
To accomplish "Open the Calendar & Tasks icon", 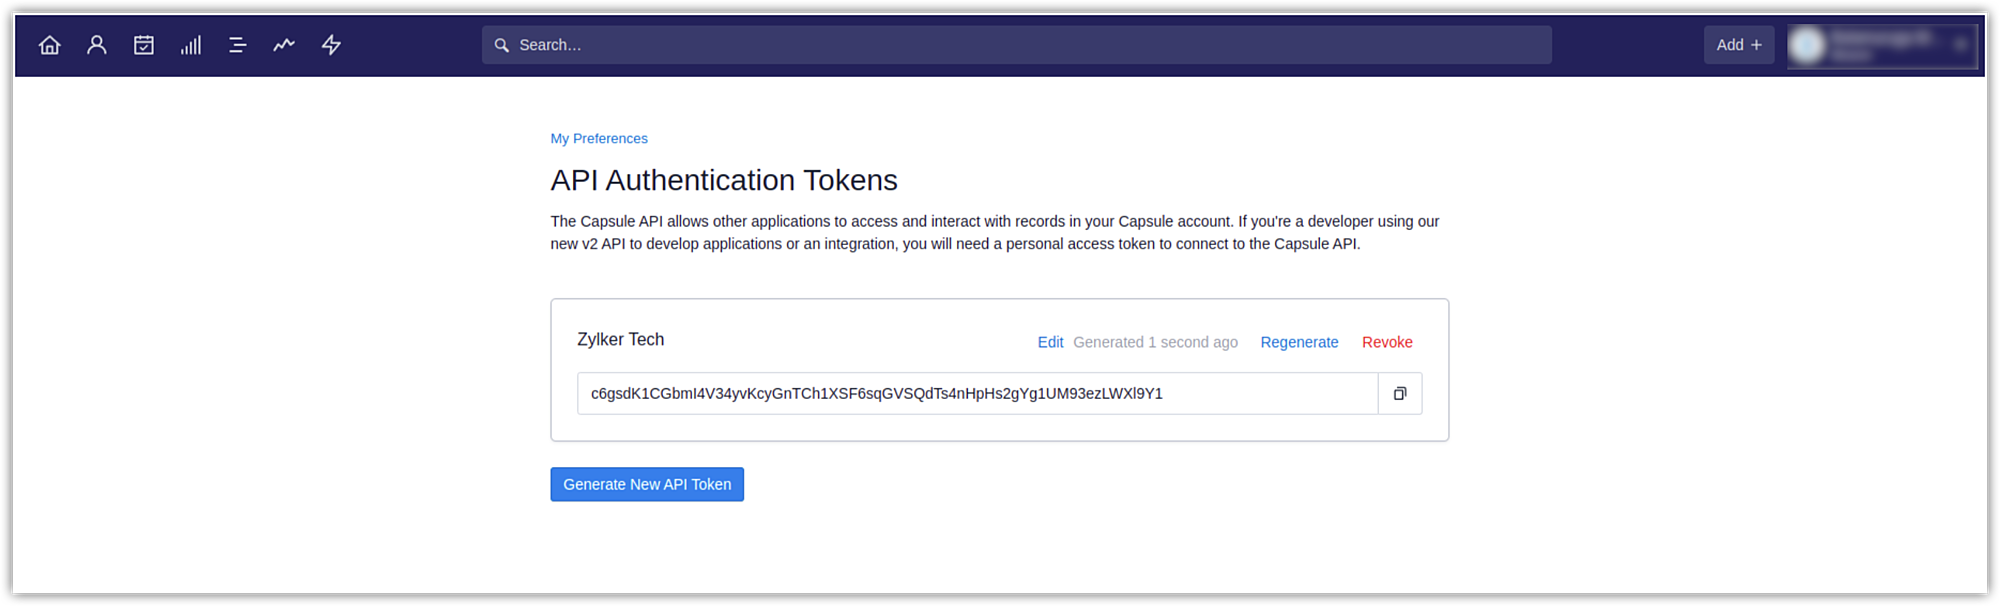I will (x=144, y=45).
